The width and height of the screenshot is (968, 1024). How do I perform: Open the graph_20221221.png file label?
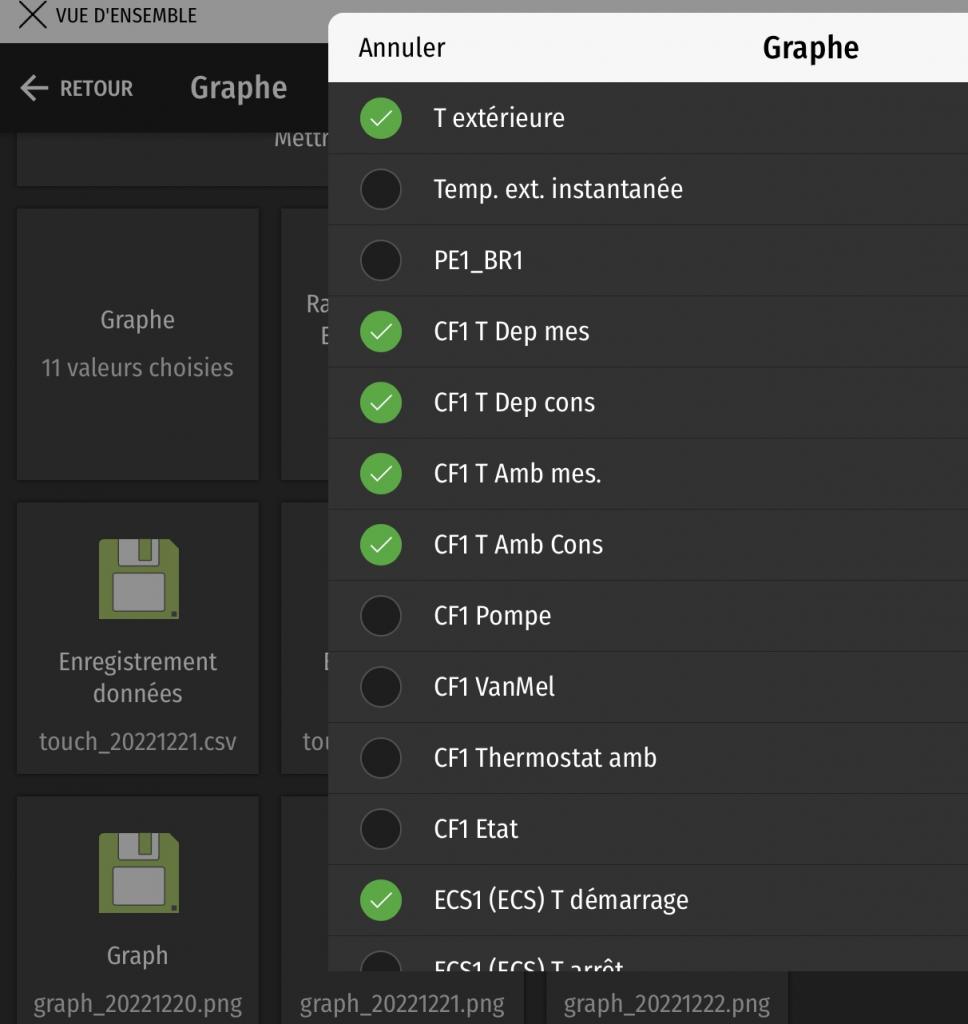point(402,1004)
